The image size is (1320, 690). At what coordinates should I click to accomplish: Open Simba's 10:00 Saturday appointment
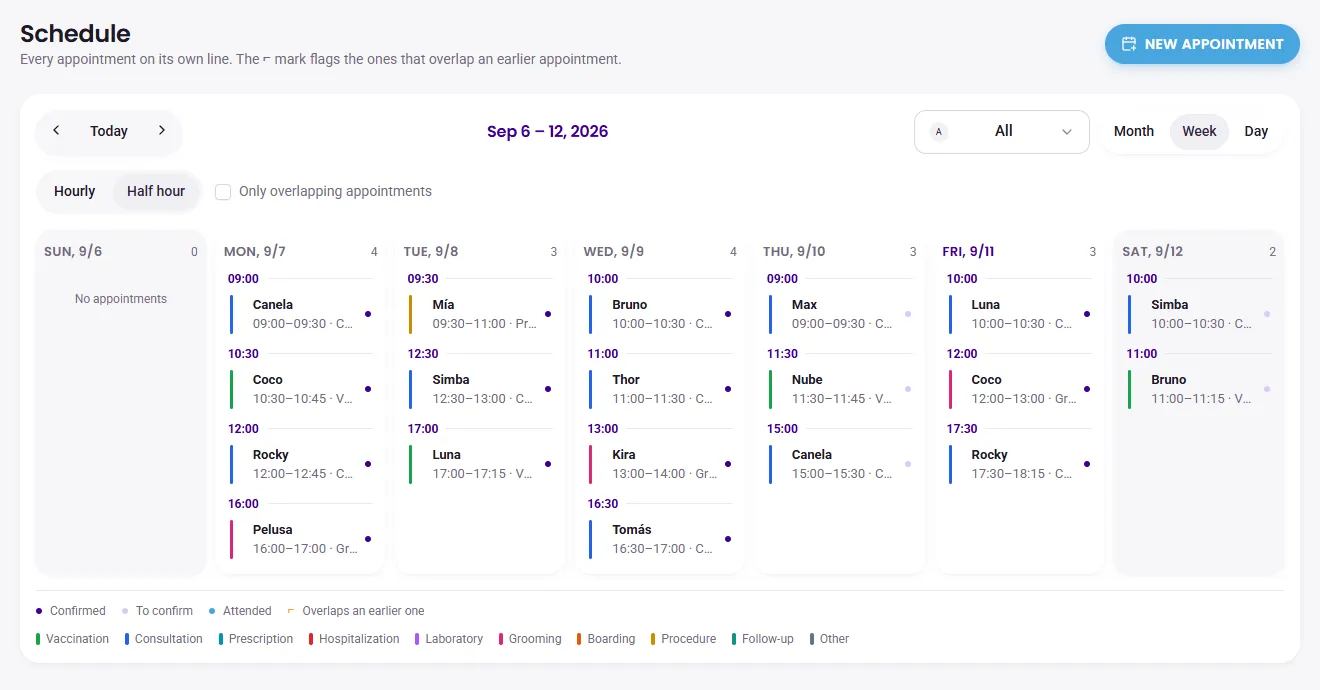pyautogui.click(x=1199, y=314)
